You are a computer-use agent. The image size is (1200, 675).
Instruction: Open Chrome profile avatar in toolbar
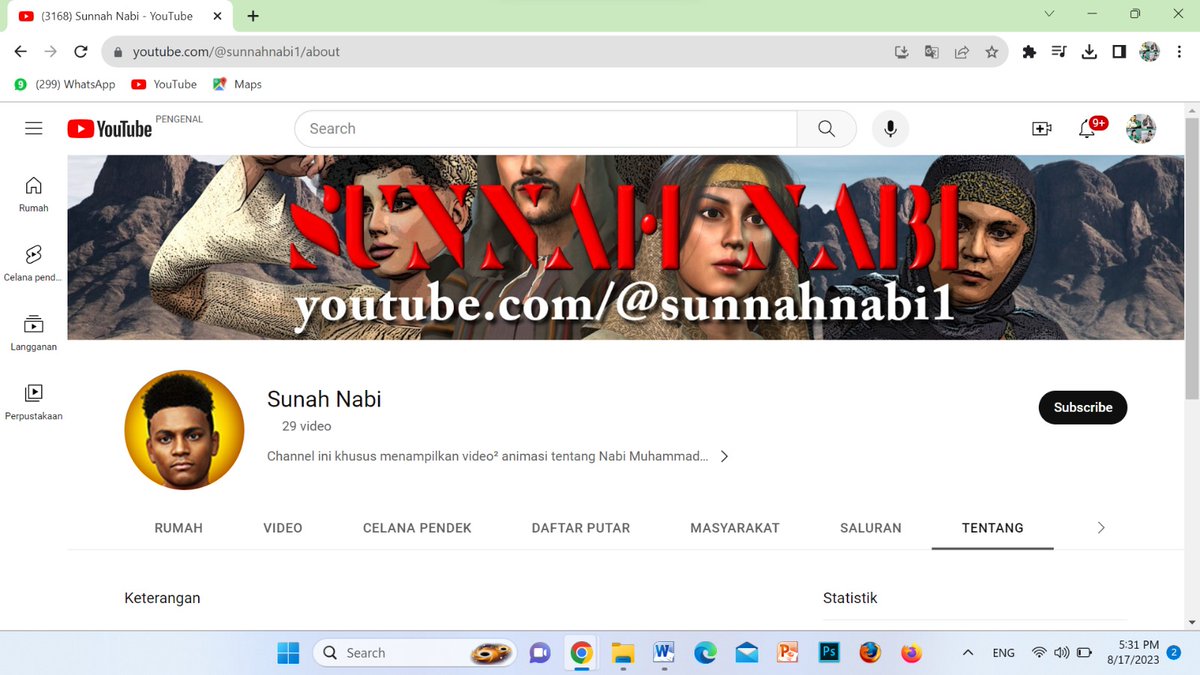click(x=1149, y=52)
